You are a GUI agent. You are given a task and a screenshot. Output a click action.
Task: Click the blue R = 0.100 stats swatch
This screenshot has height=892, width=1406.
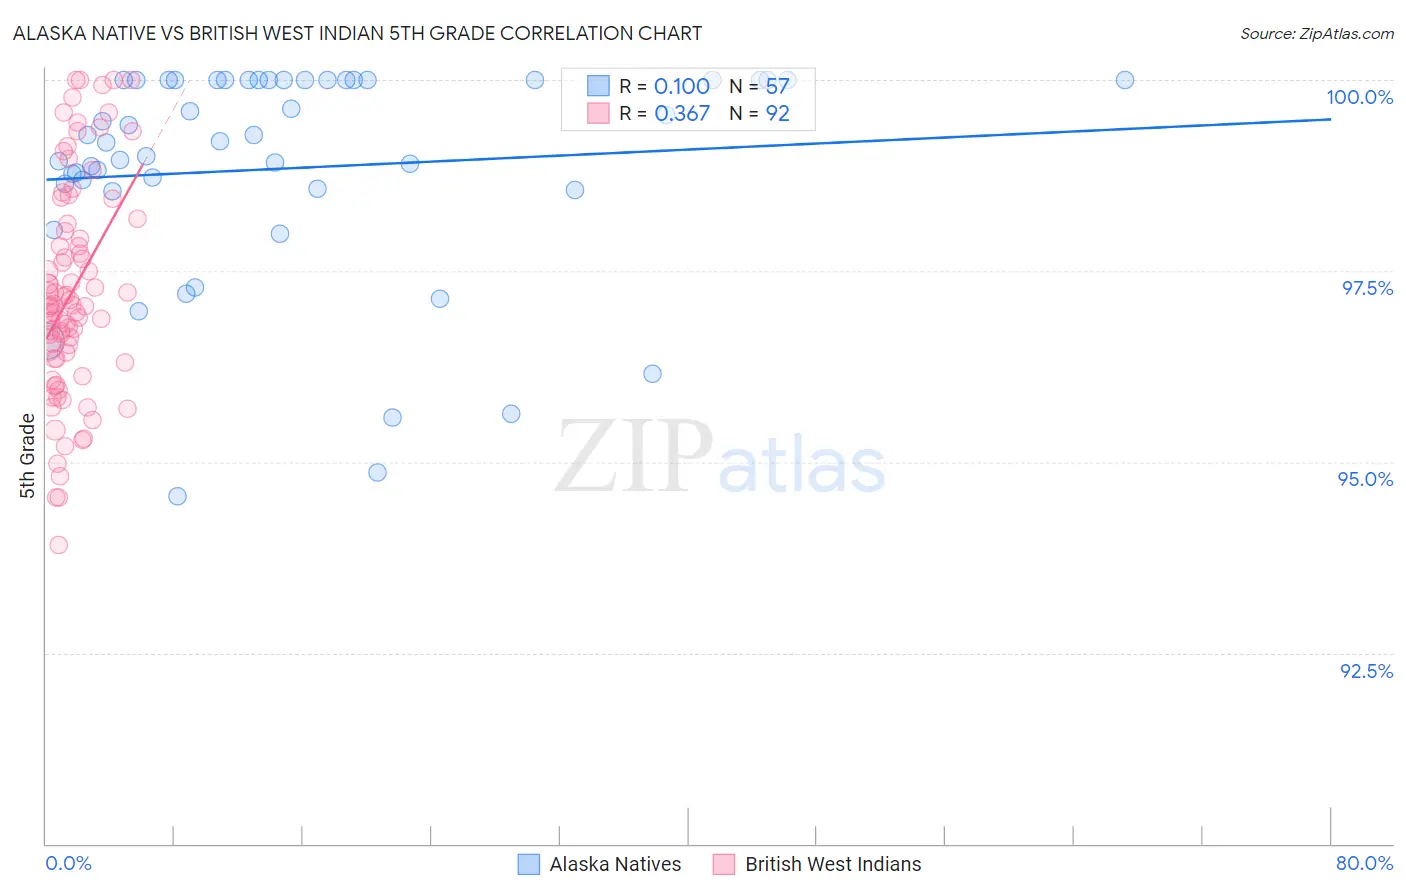tap(598, 86)
